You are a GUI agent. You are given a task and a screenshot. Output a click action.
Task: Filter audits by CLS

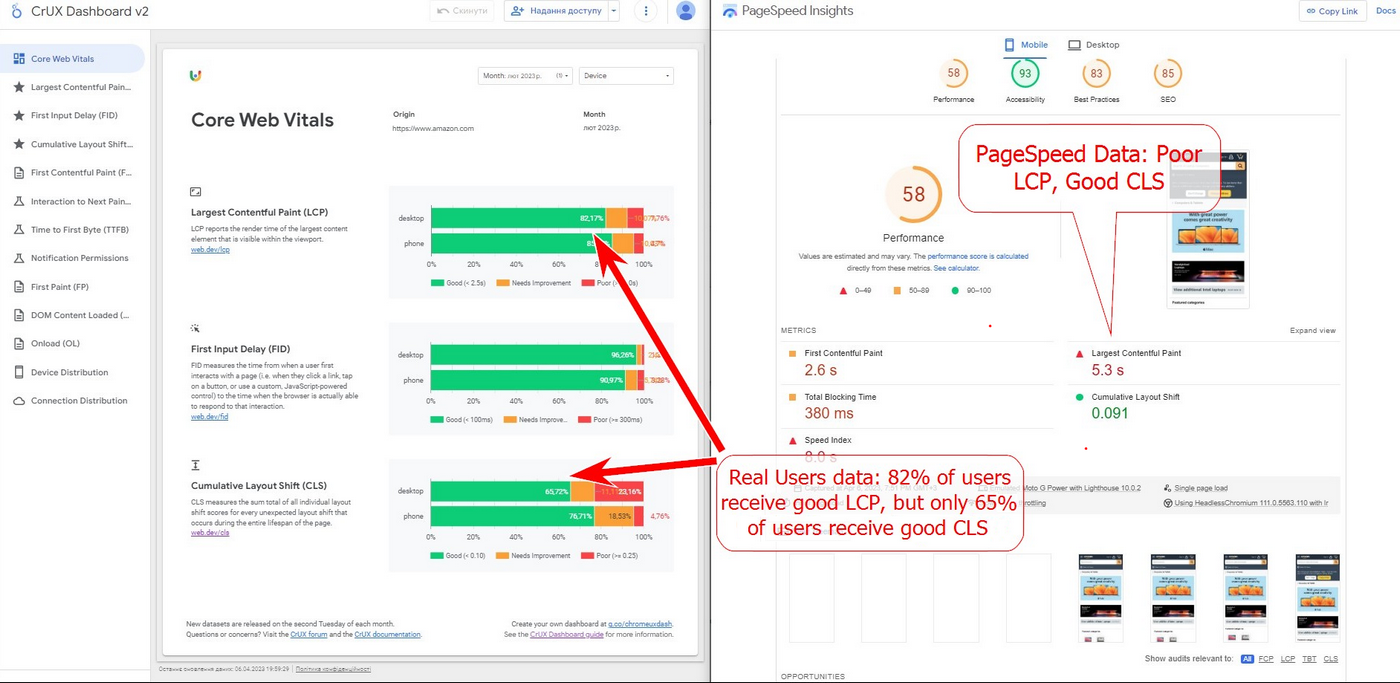coord(1331,659)
